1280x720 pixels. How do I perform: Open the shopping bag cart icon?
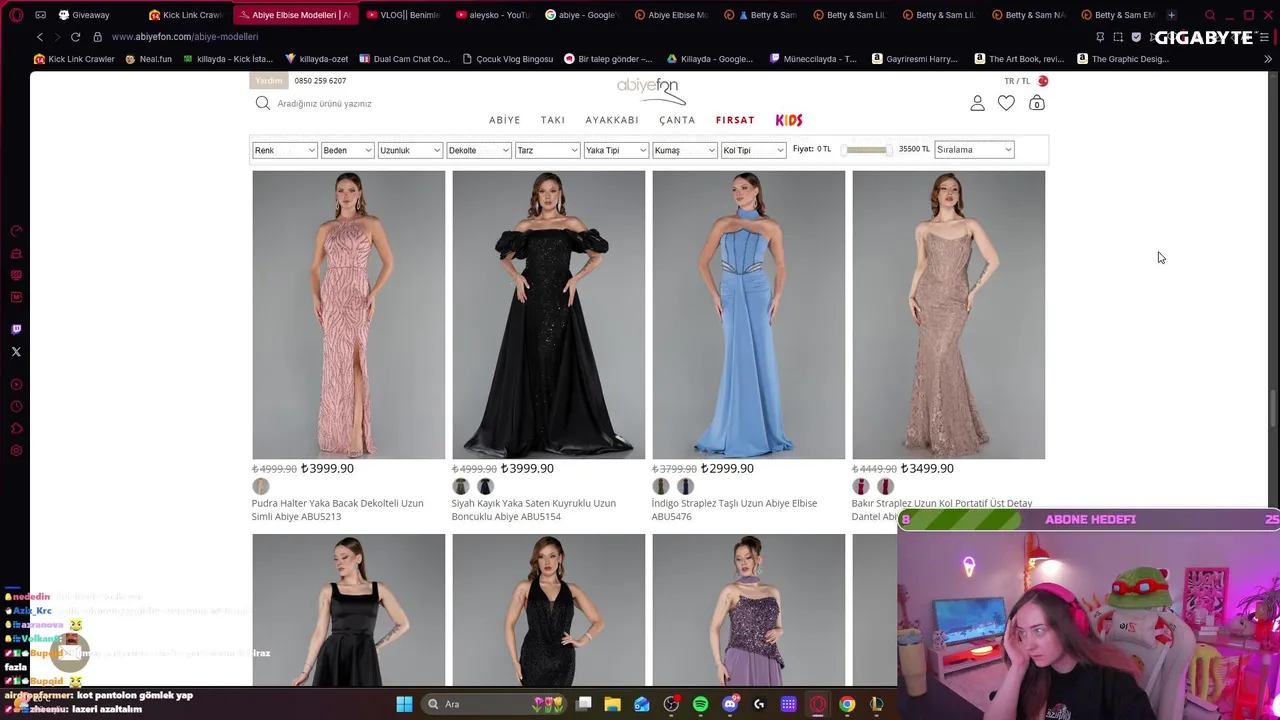point(1037,103)
